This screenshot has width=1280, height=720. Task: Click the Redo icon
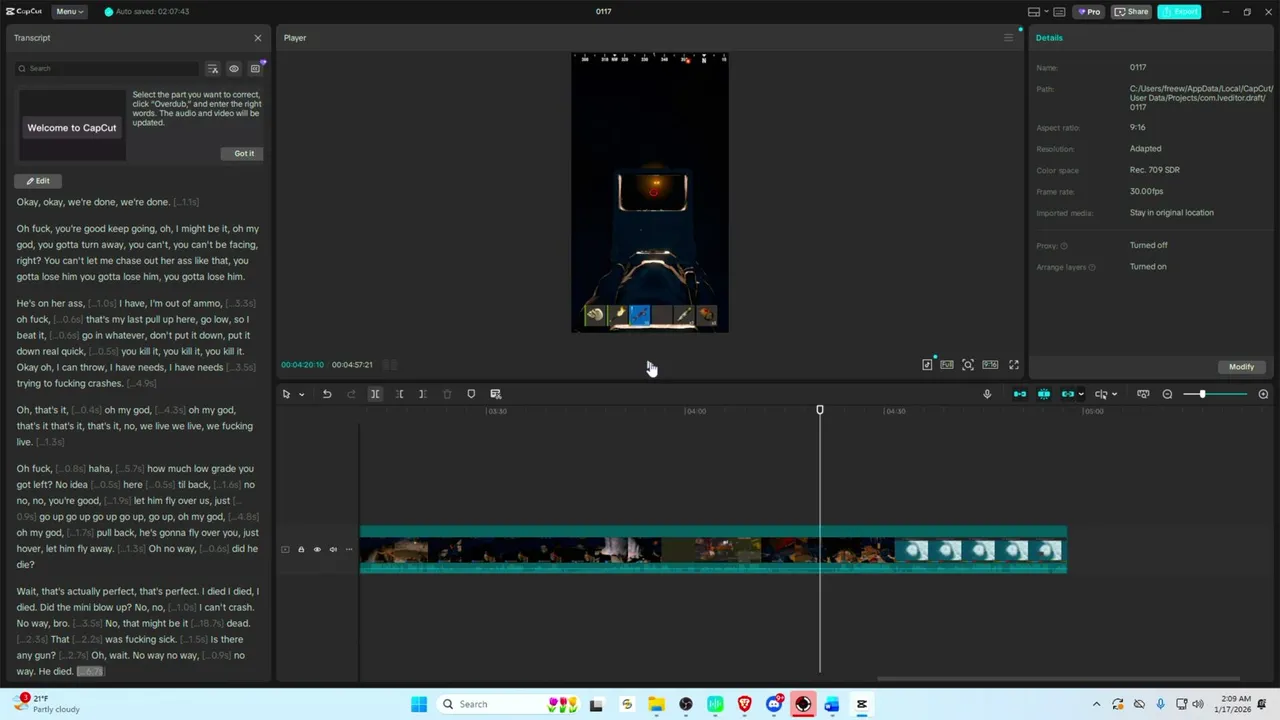[351, 394]
